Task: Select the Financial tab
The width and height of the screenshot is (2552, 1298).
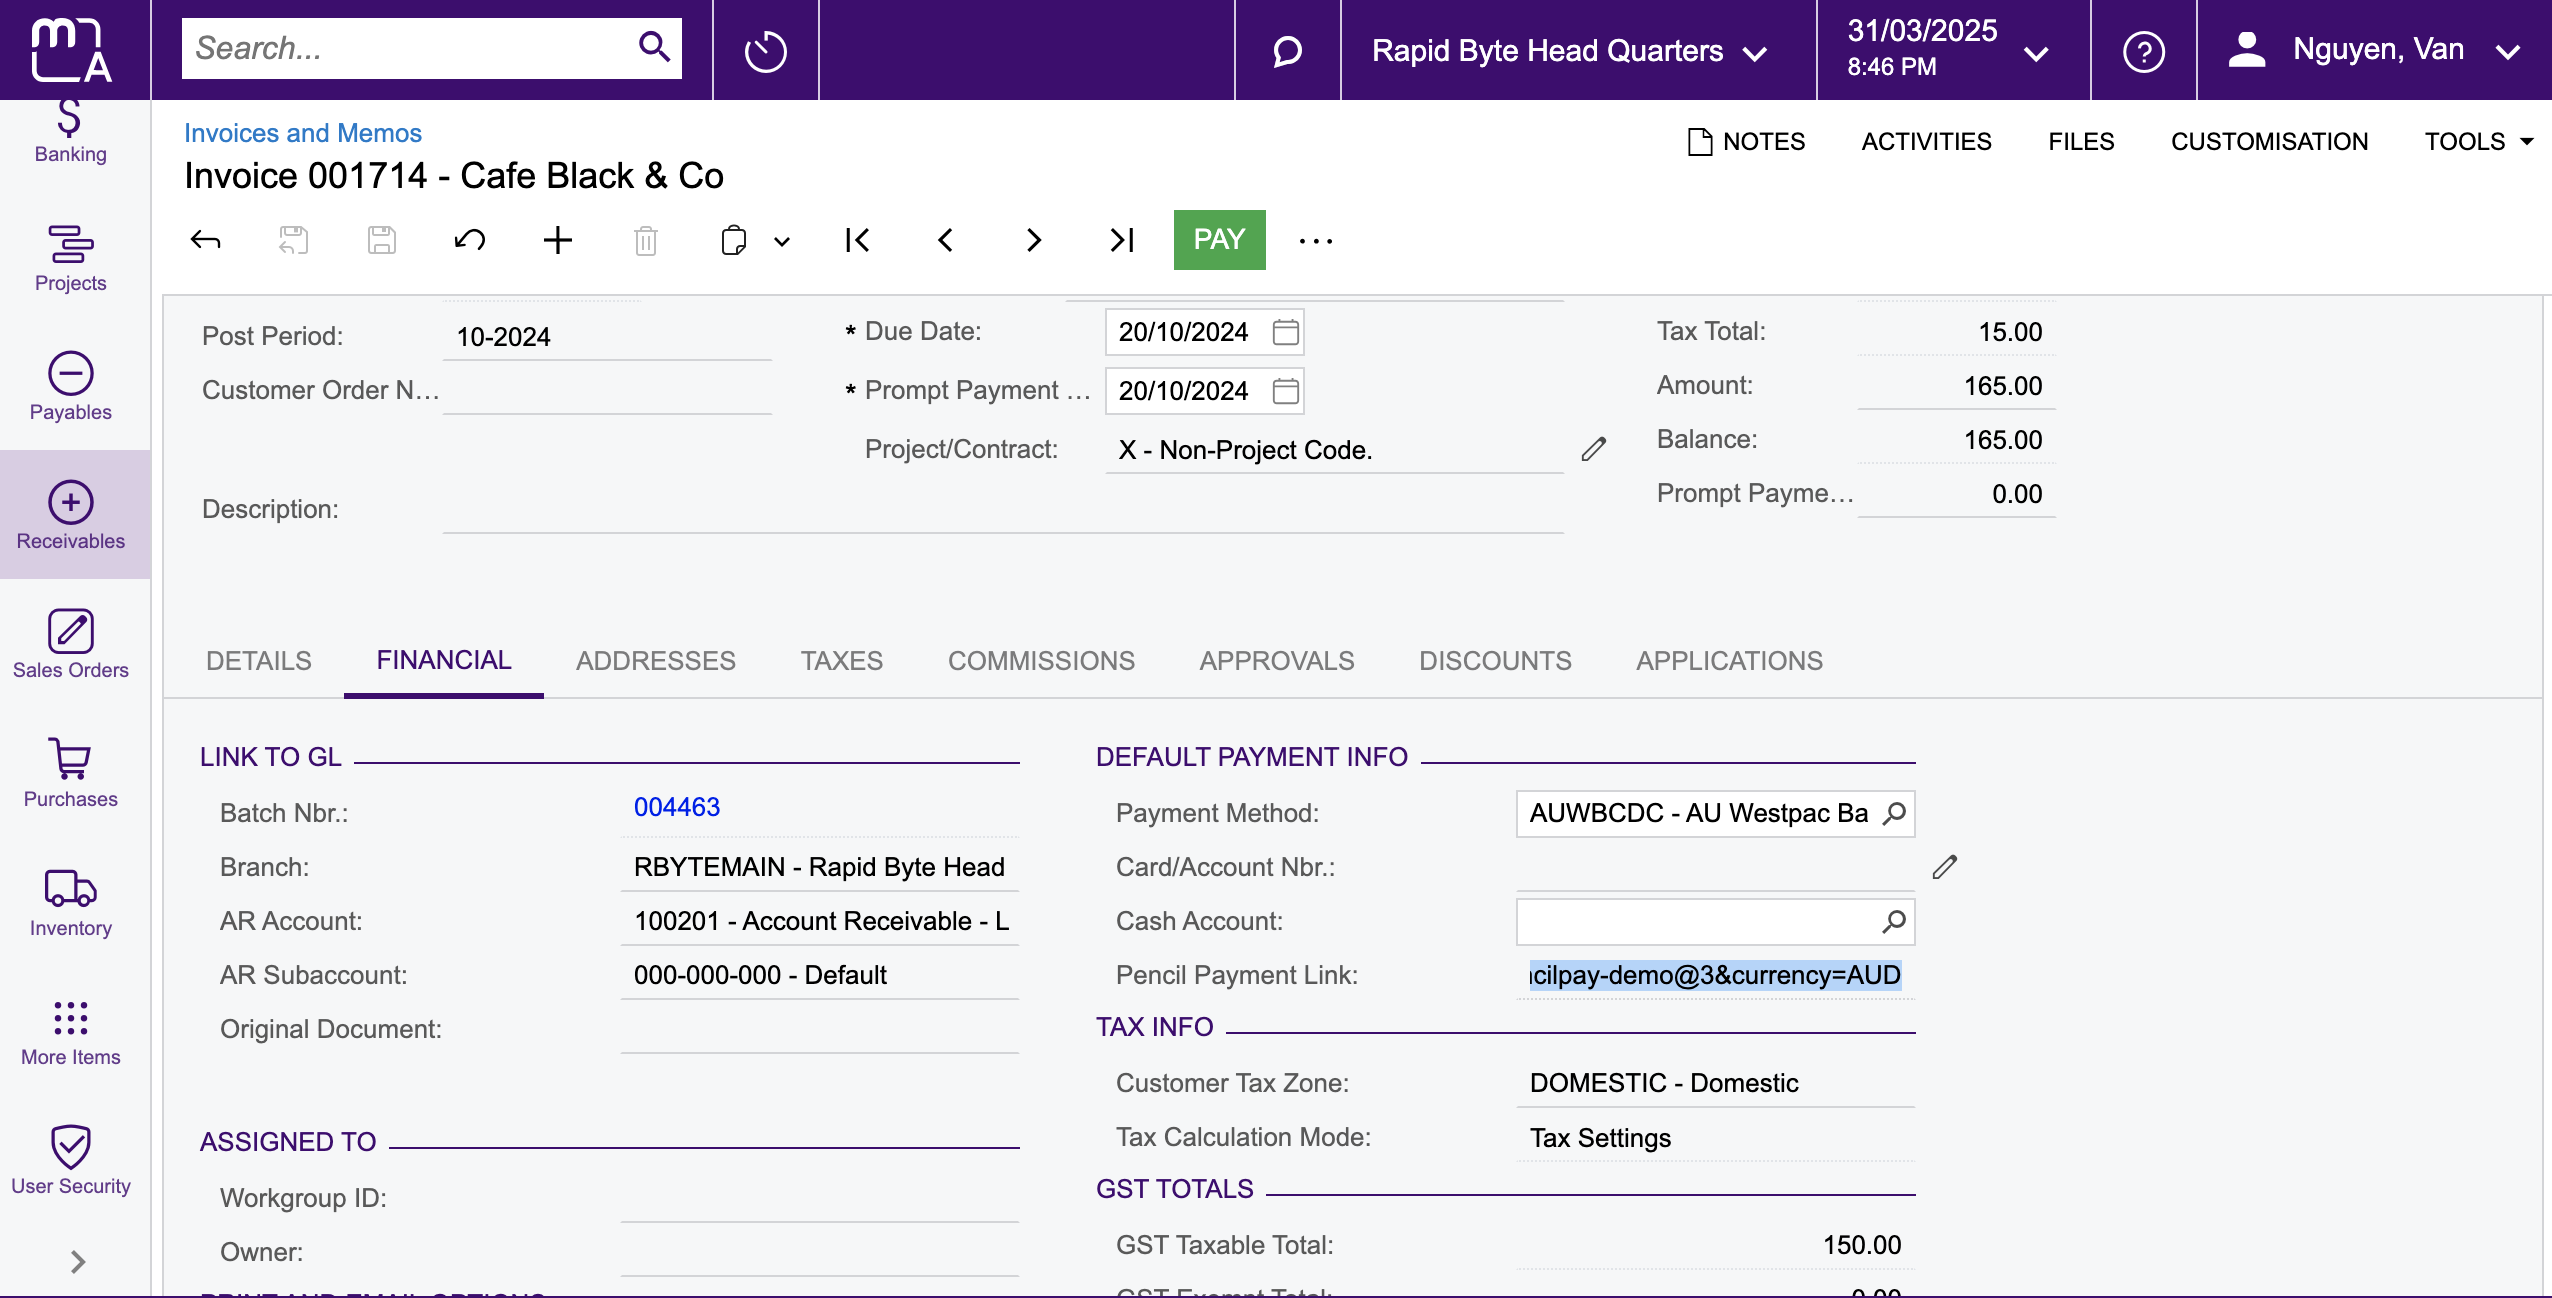Action: pos(444,660)
